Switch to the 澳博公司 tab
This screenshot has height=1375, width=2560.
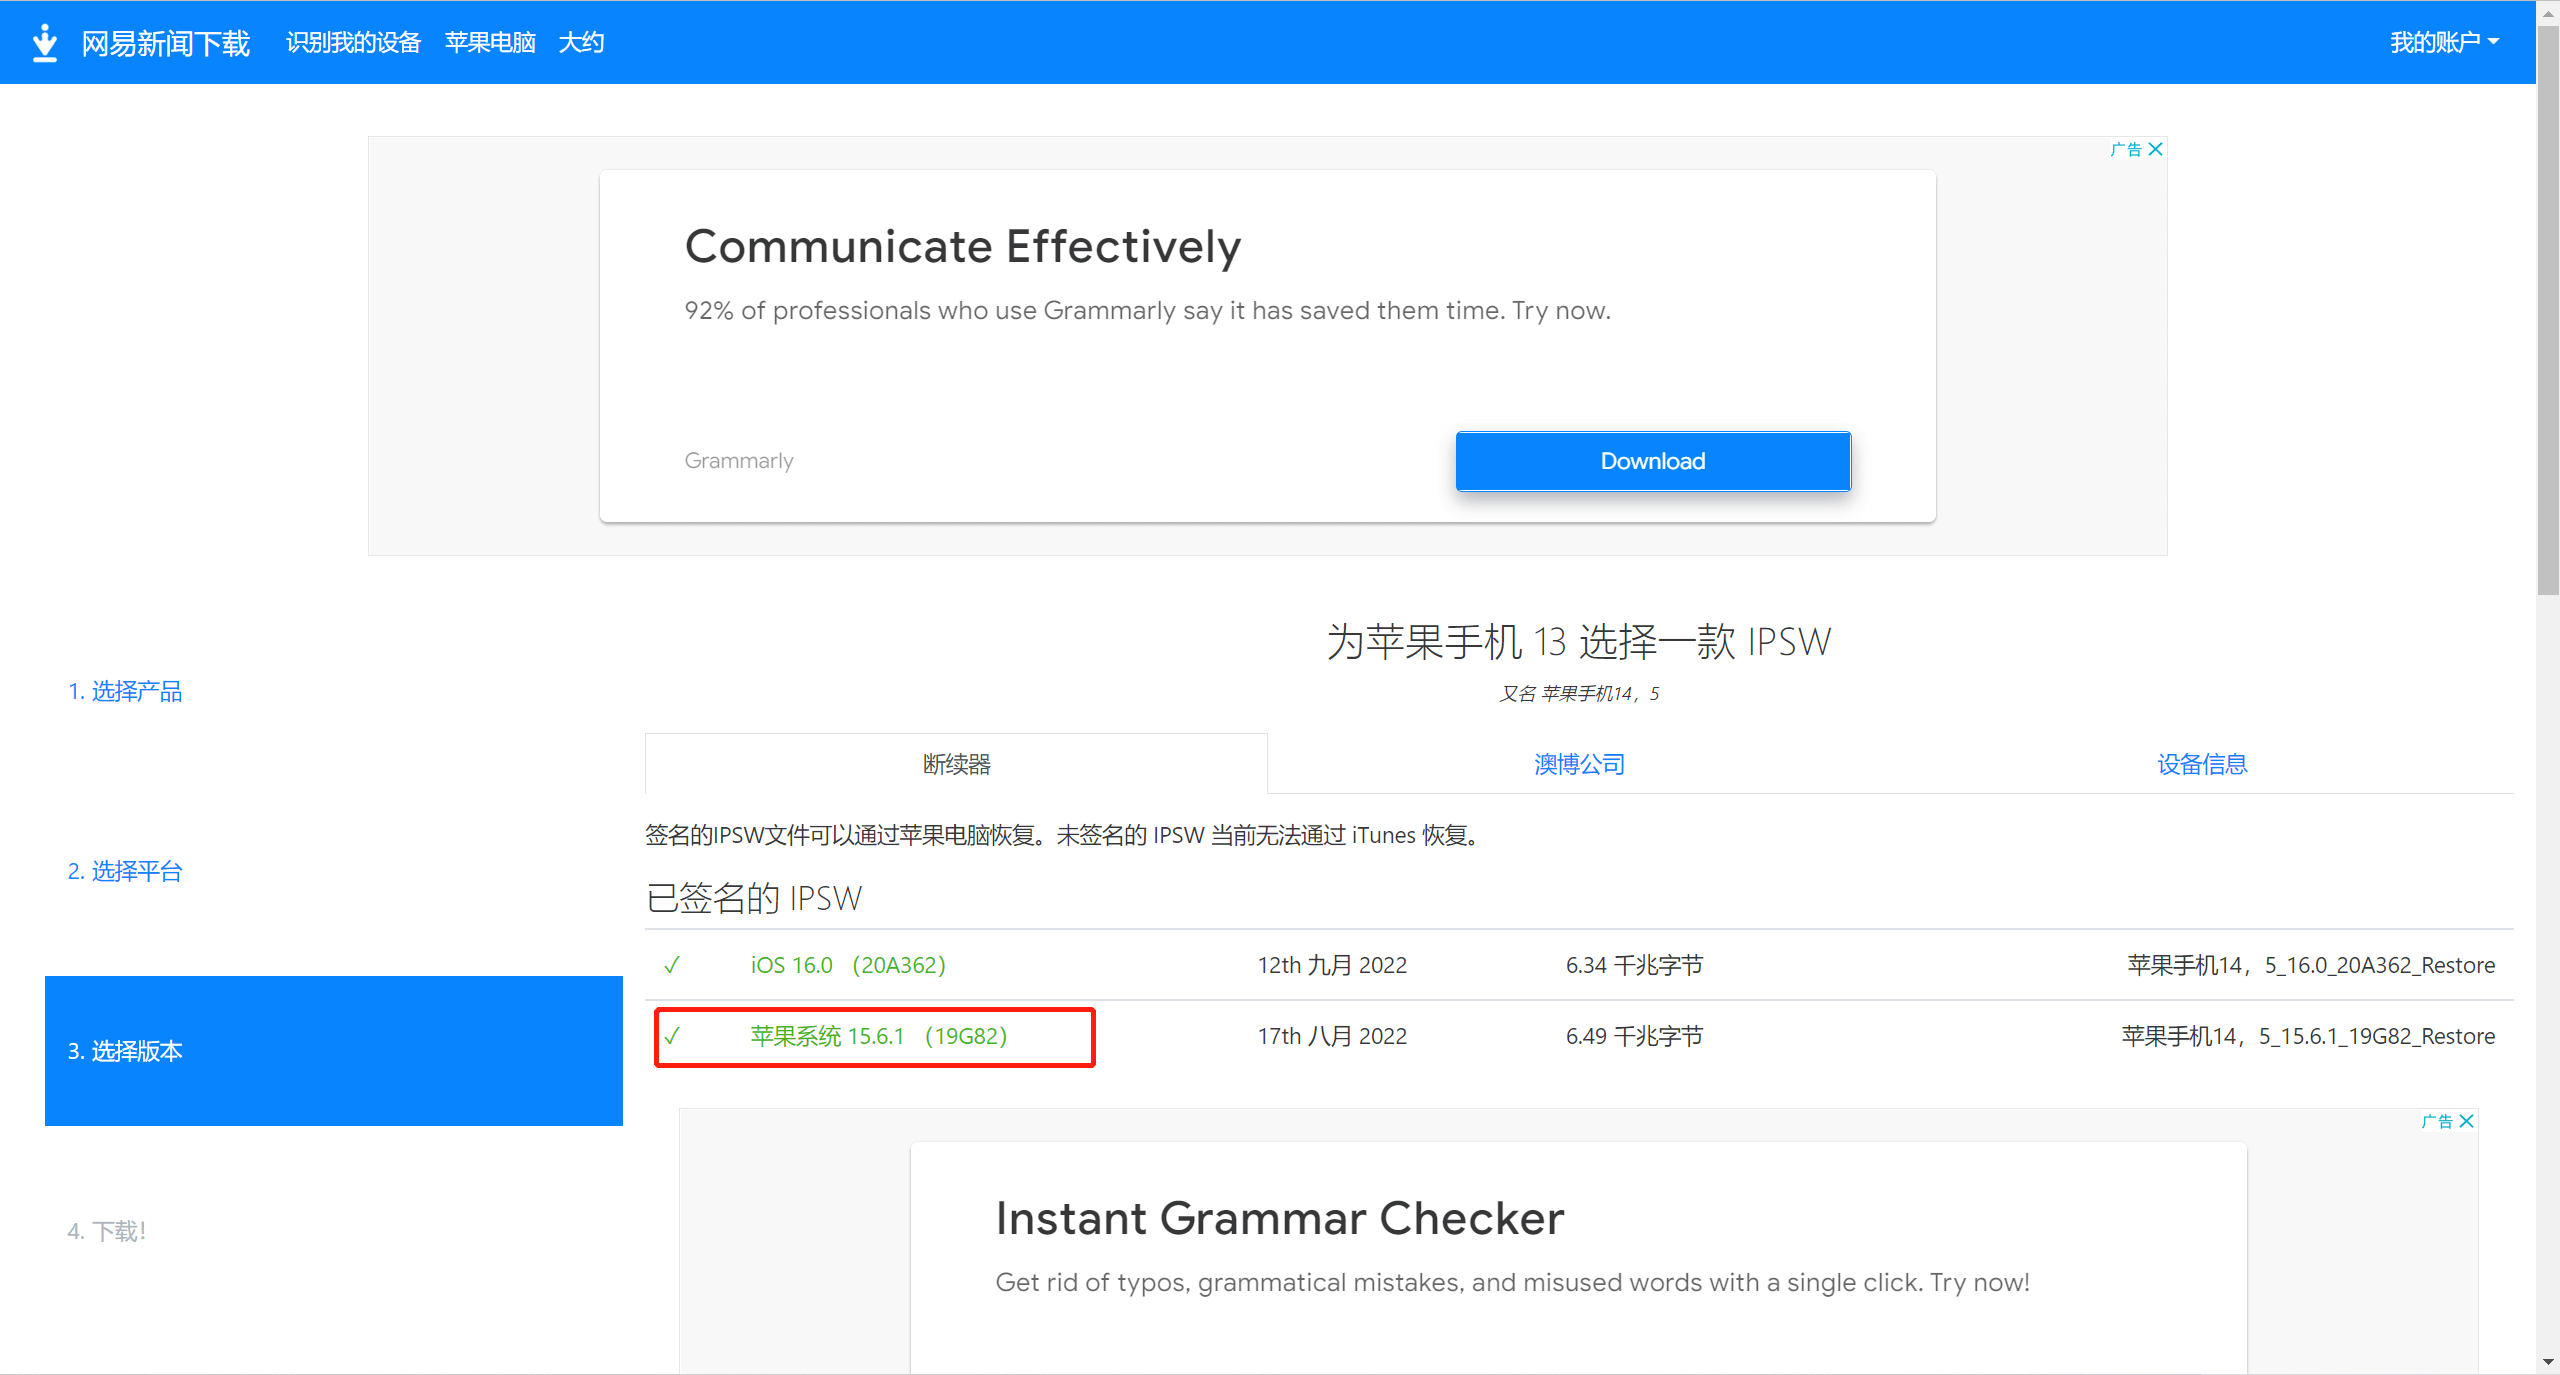click(x=1579, y=764)
